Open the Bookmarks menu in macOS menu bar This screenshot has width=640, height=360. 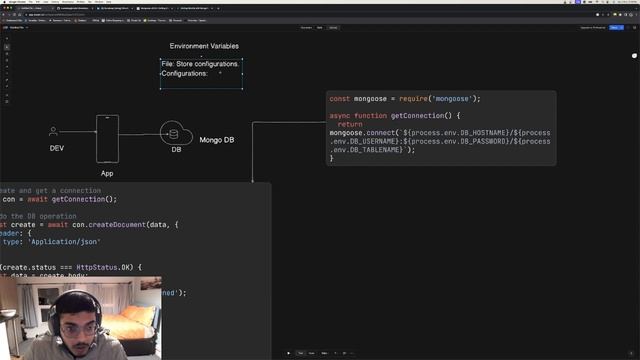pos(67,2)
